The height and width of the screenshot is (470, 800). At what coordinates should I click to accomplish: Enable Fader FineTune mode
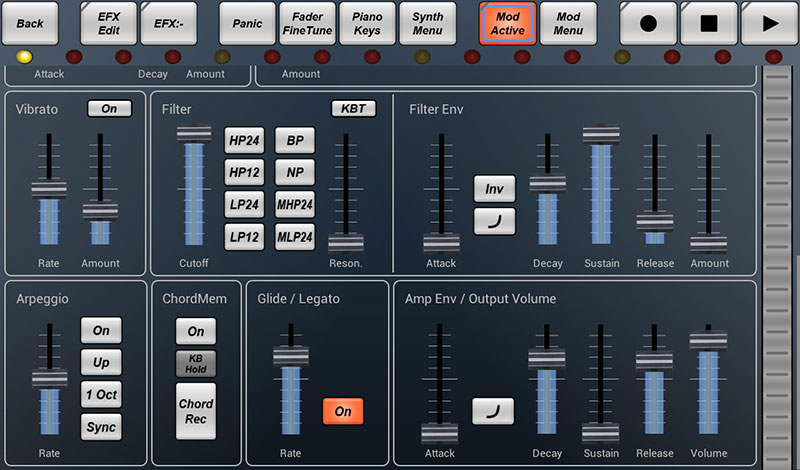pyautogui.click(x=308, y=23)
